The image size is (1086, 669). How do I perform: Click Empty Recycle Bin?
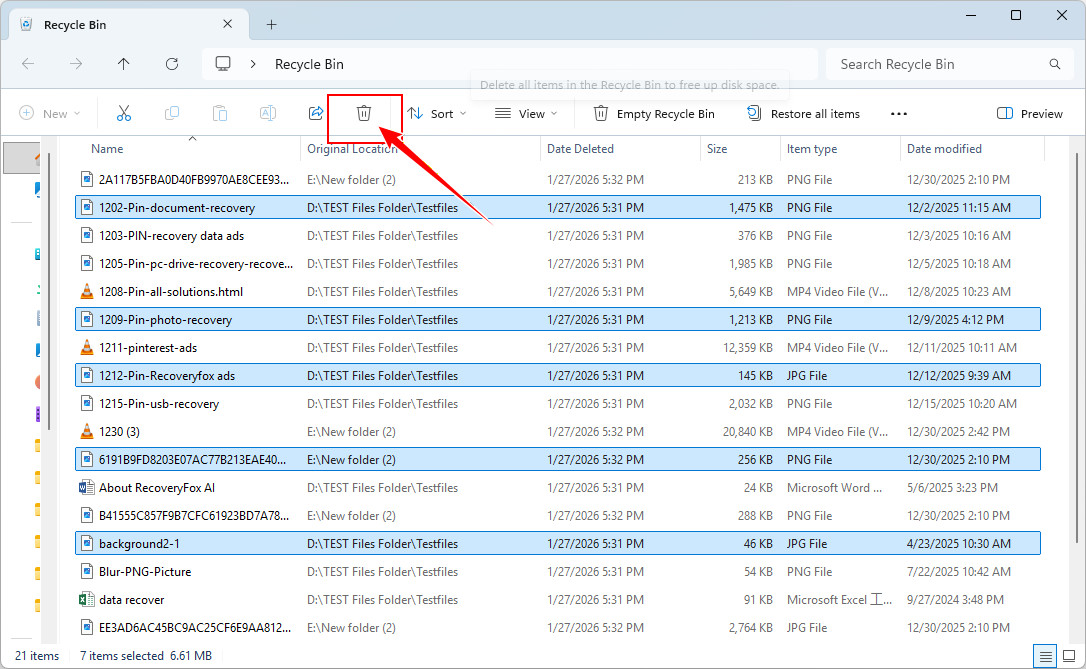653,113
